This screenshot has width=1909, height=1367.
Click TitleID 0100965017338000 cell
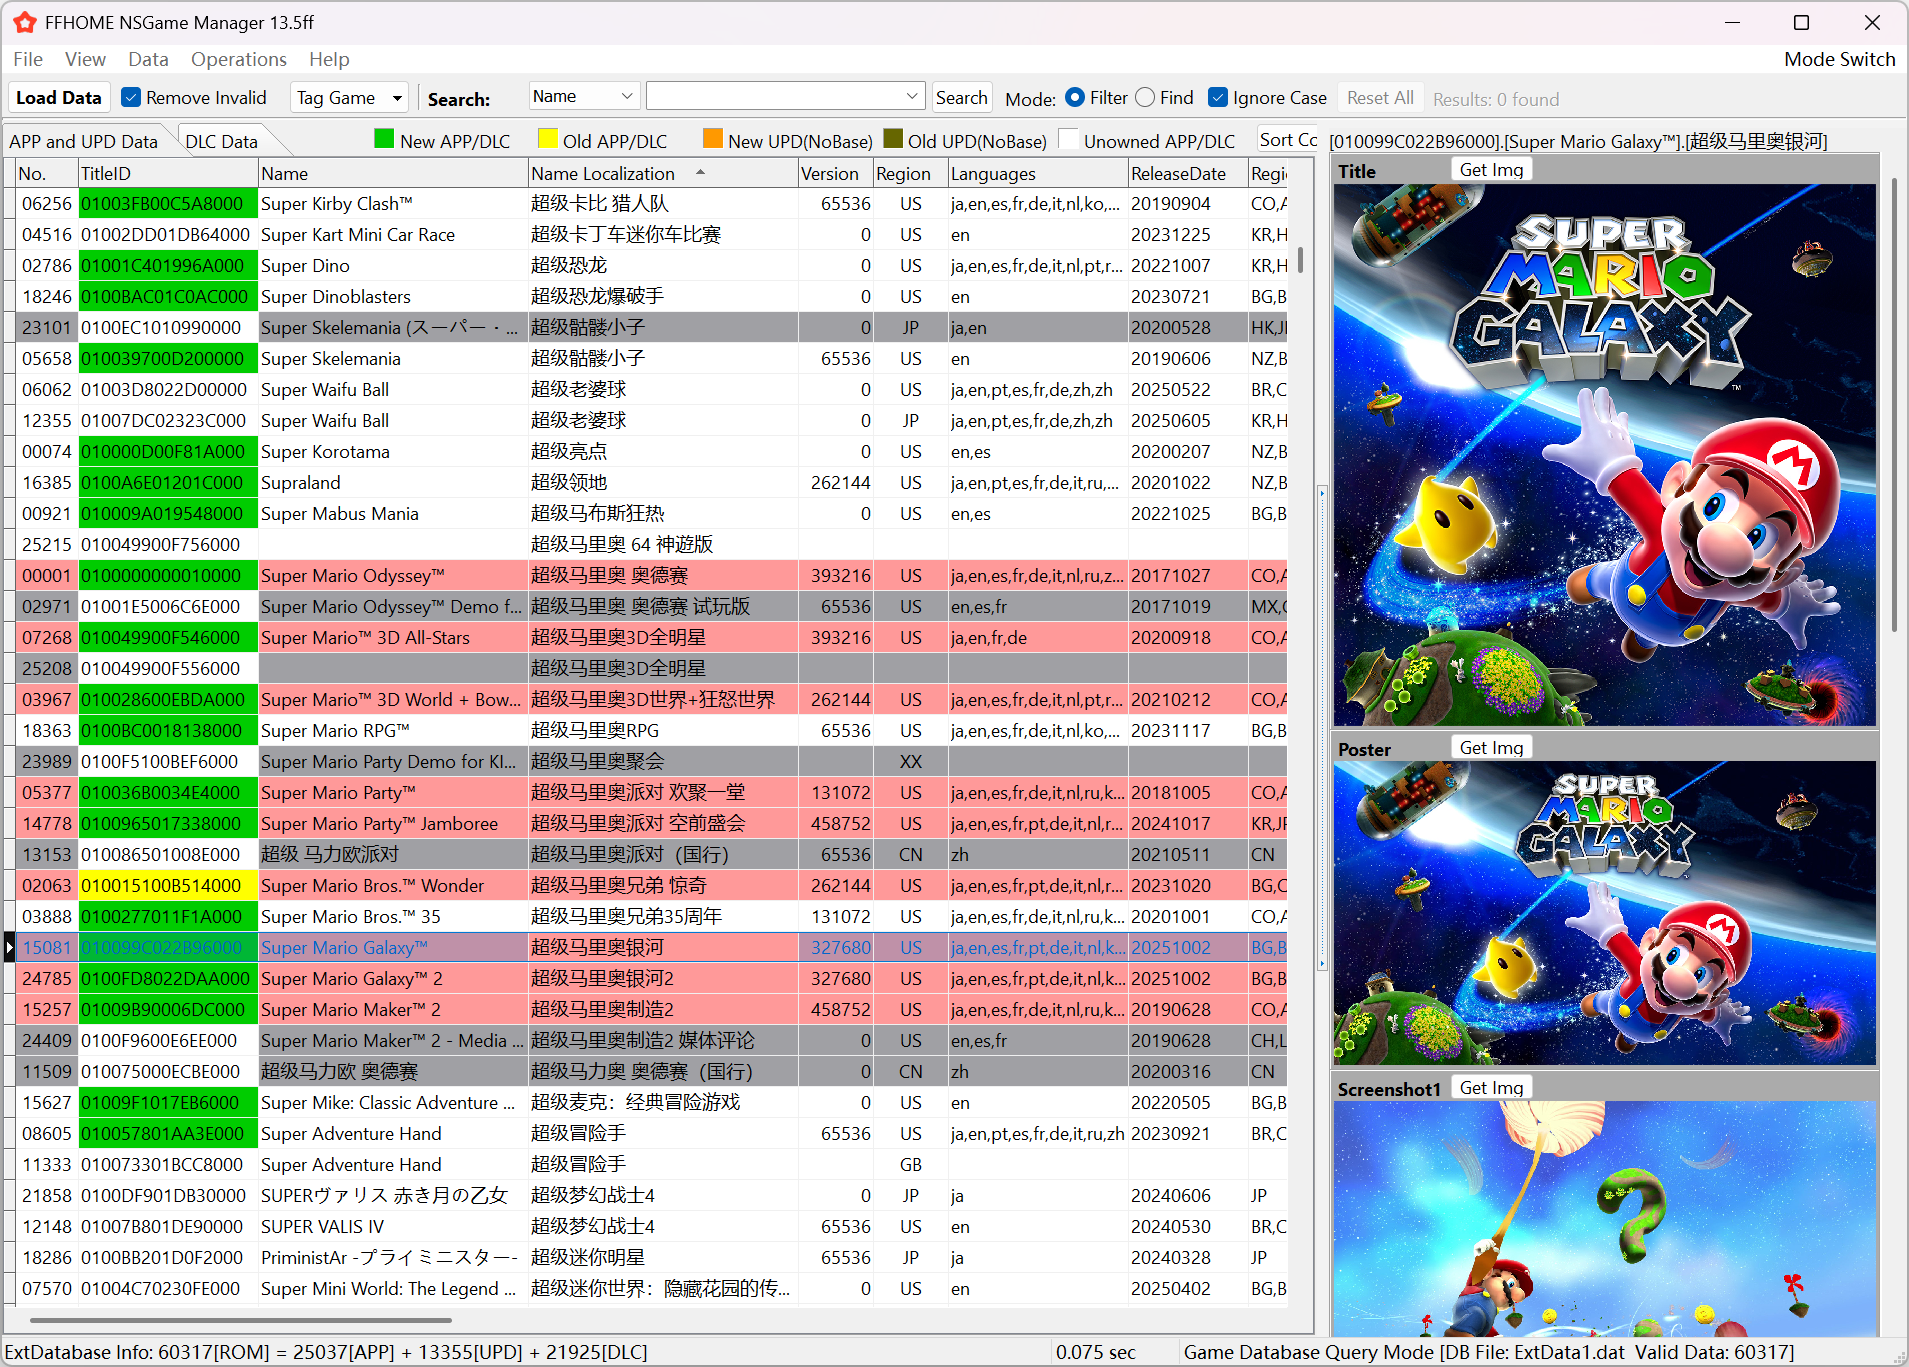[168, 823]
